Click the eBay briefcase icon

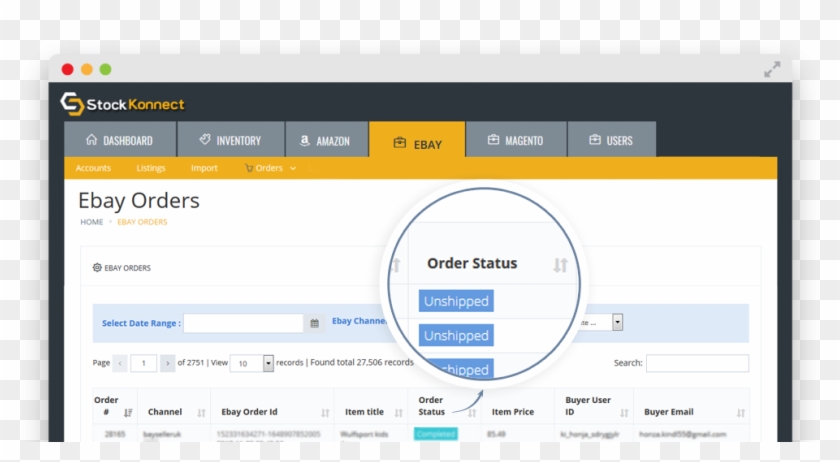click(x=400, y=143)
